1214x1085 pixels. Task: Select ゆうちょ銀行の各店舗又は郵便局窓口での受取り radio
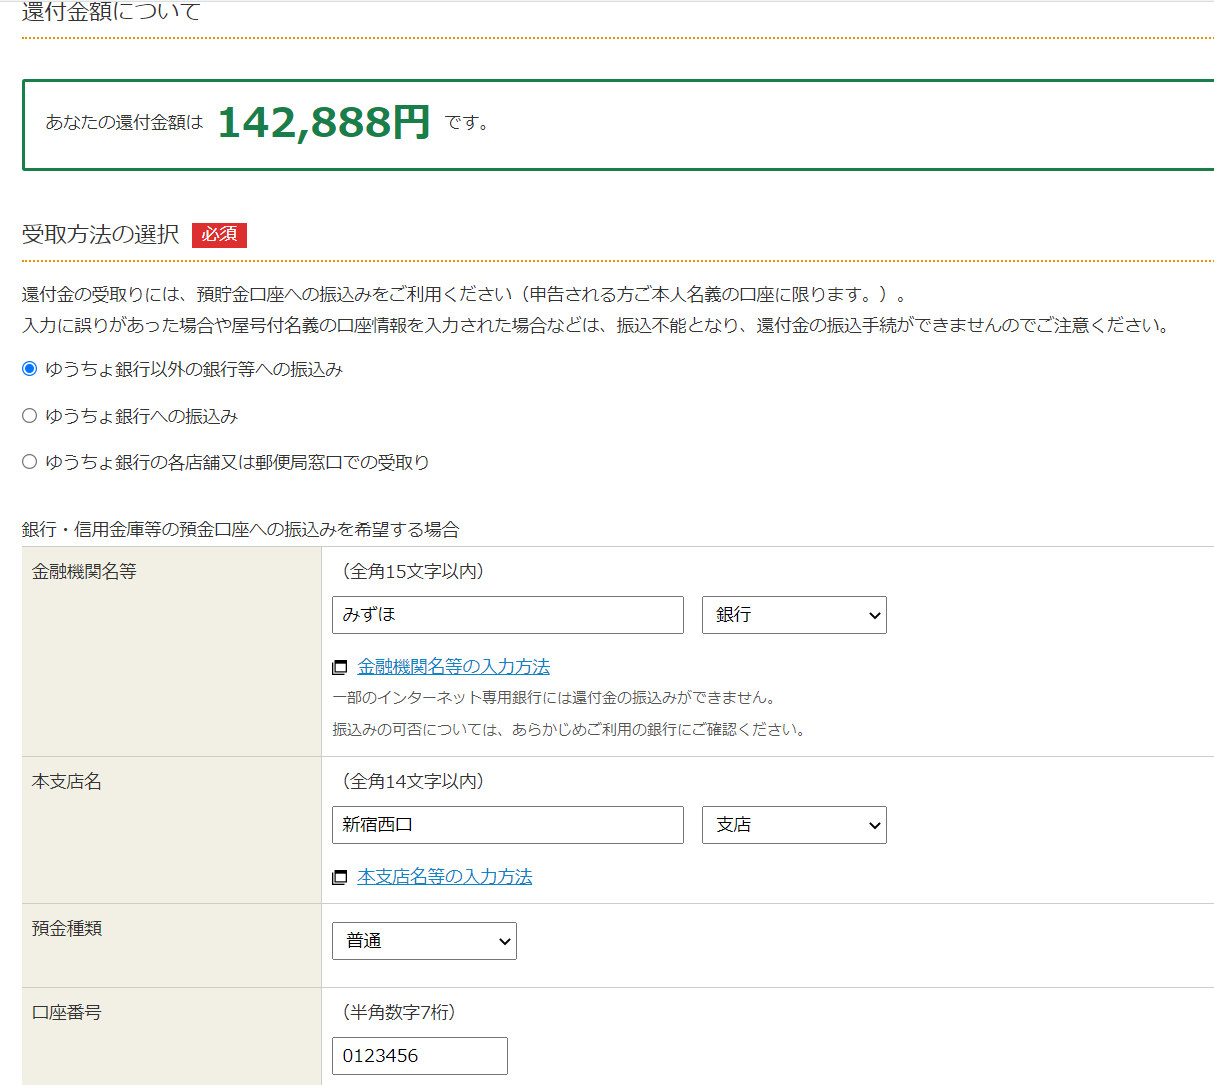(x=30, y=462)
